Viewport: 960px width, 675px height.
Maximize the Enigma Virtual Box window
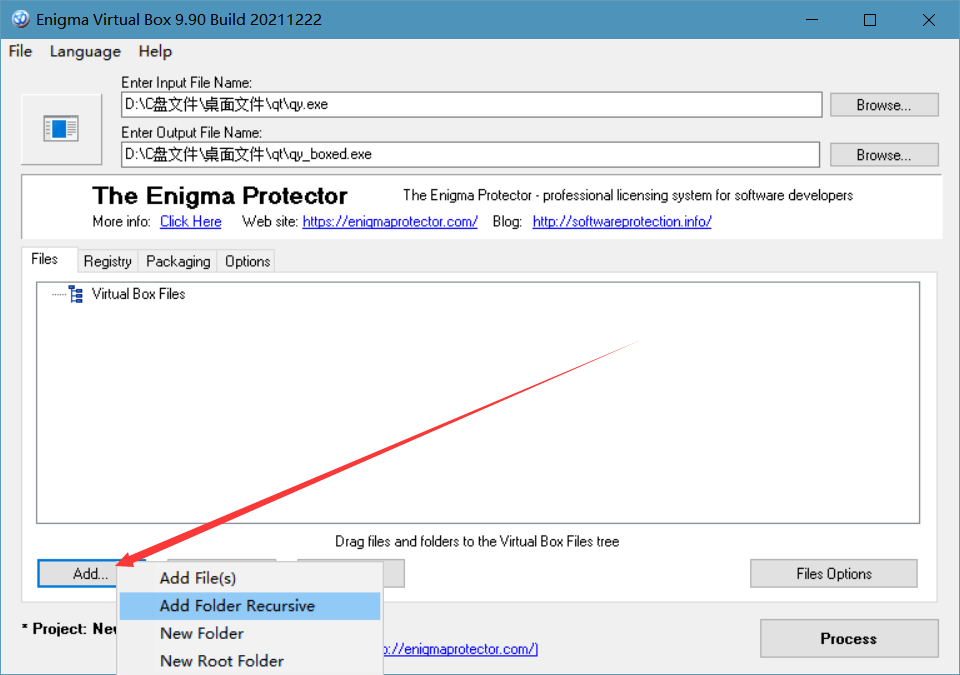point(869,20)
